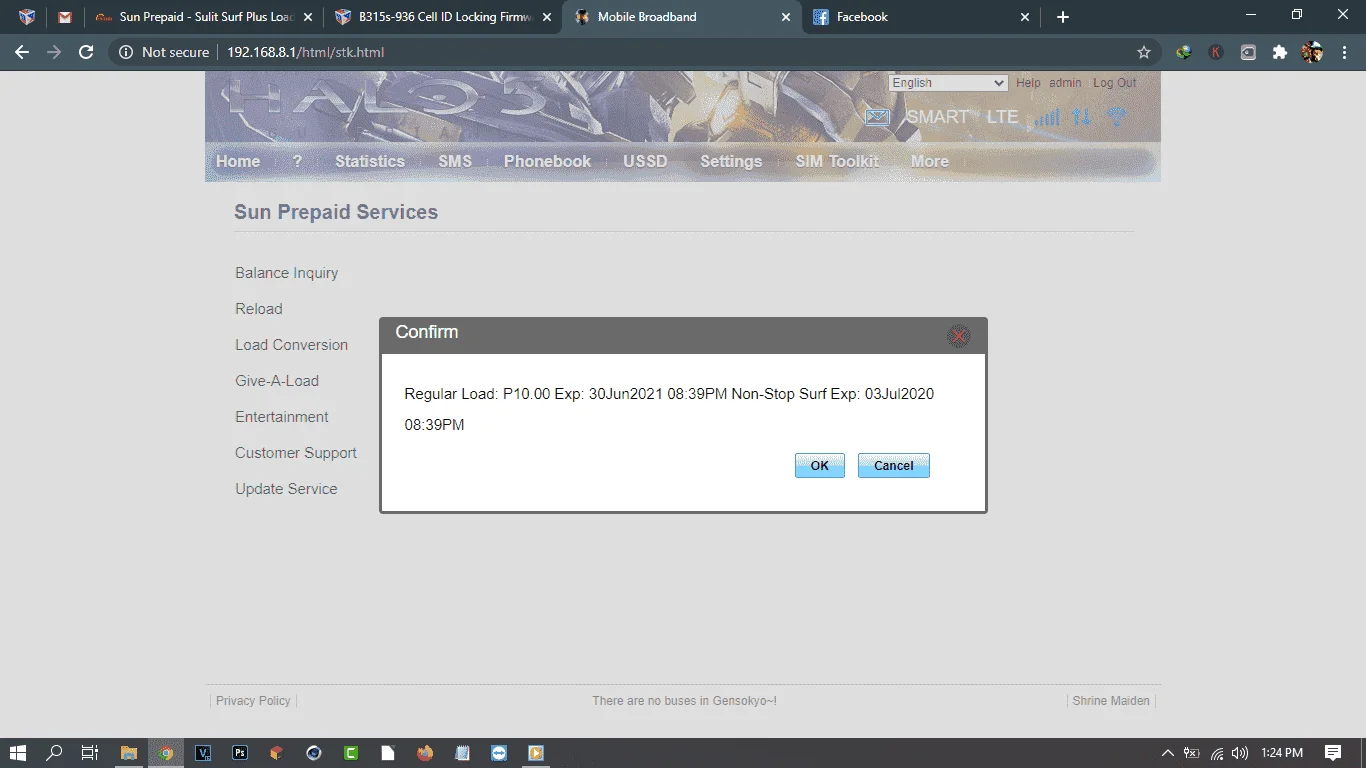Switch to the B315s-936 Cell ID Locking tab
Image resolution: width=1366 pixels, height=768 pixels.
click(x=444, y=17)
